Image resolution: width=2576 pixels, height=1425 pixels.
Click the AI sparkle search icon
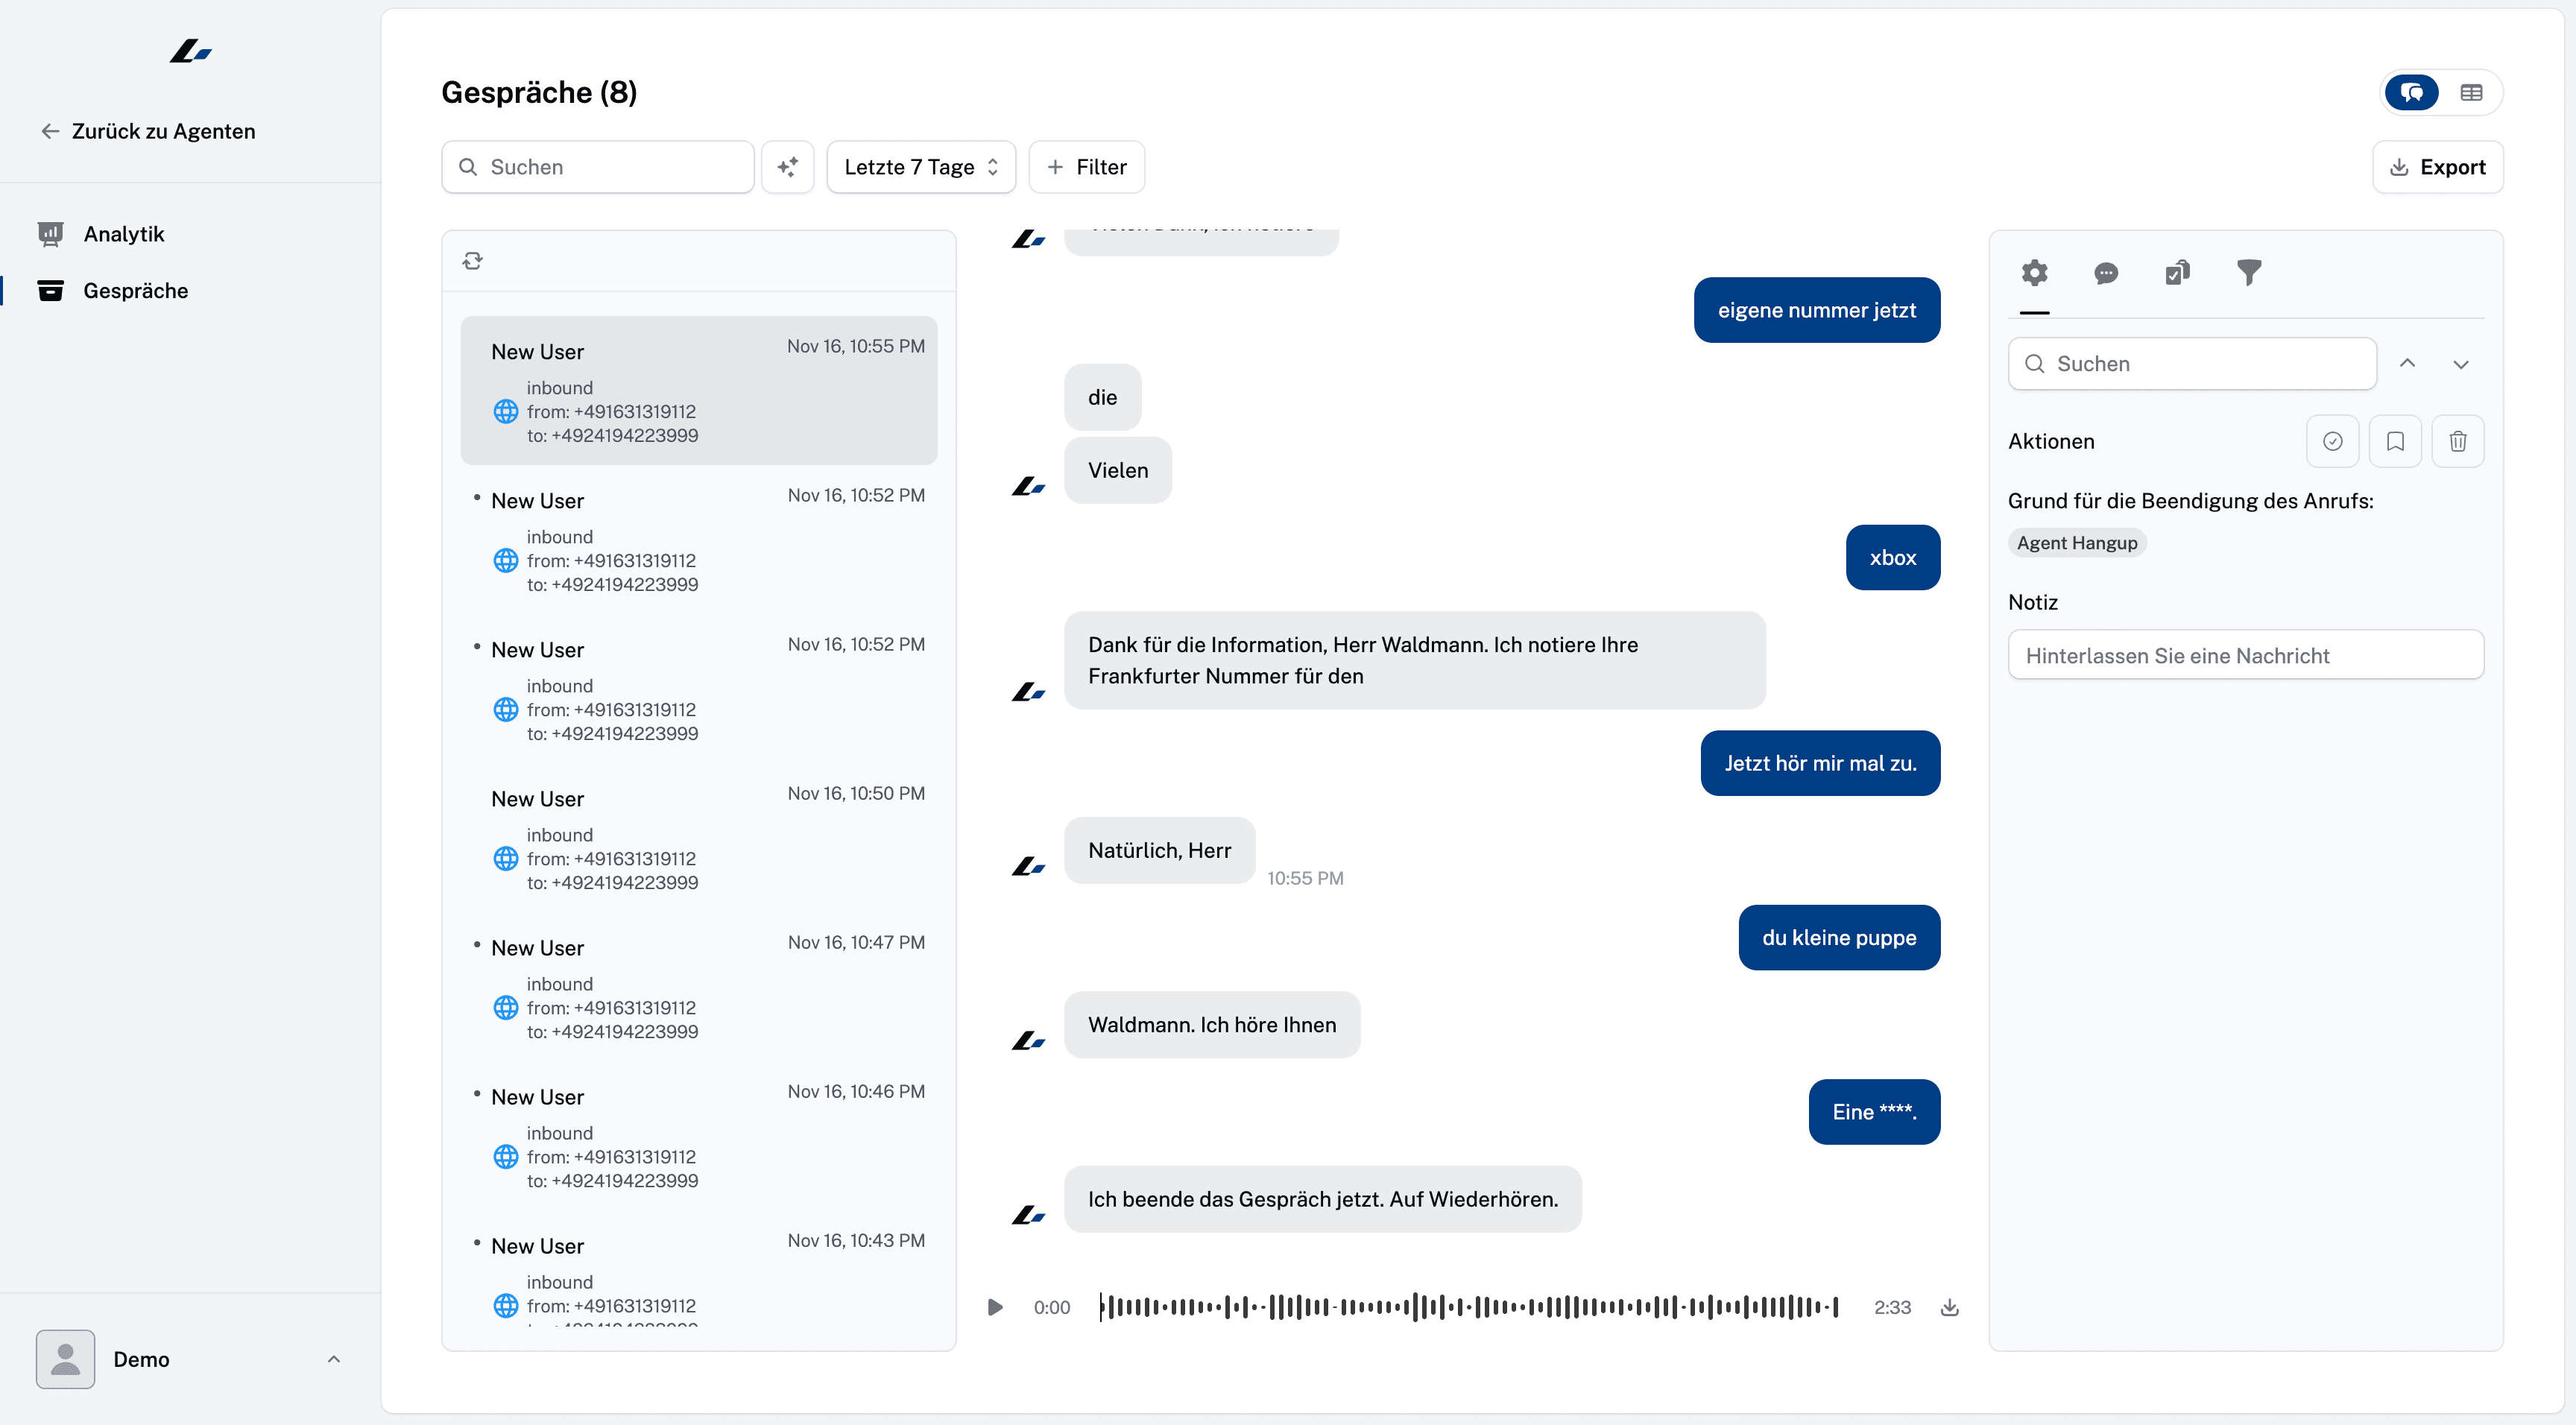787,167
